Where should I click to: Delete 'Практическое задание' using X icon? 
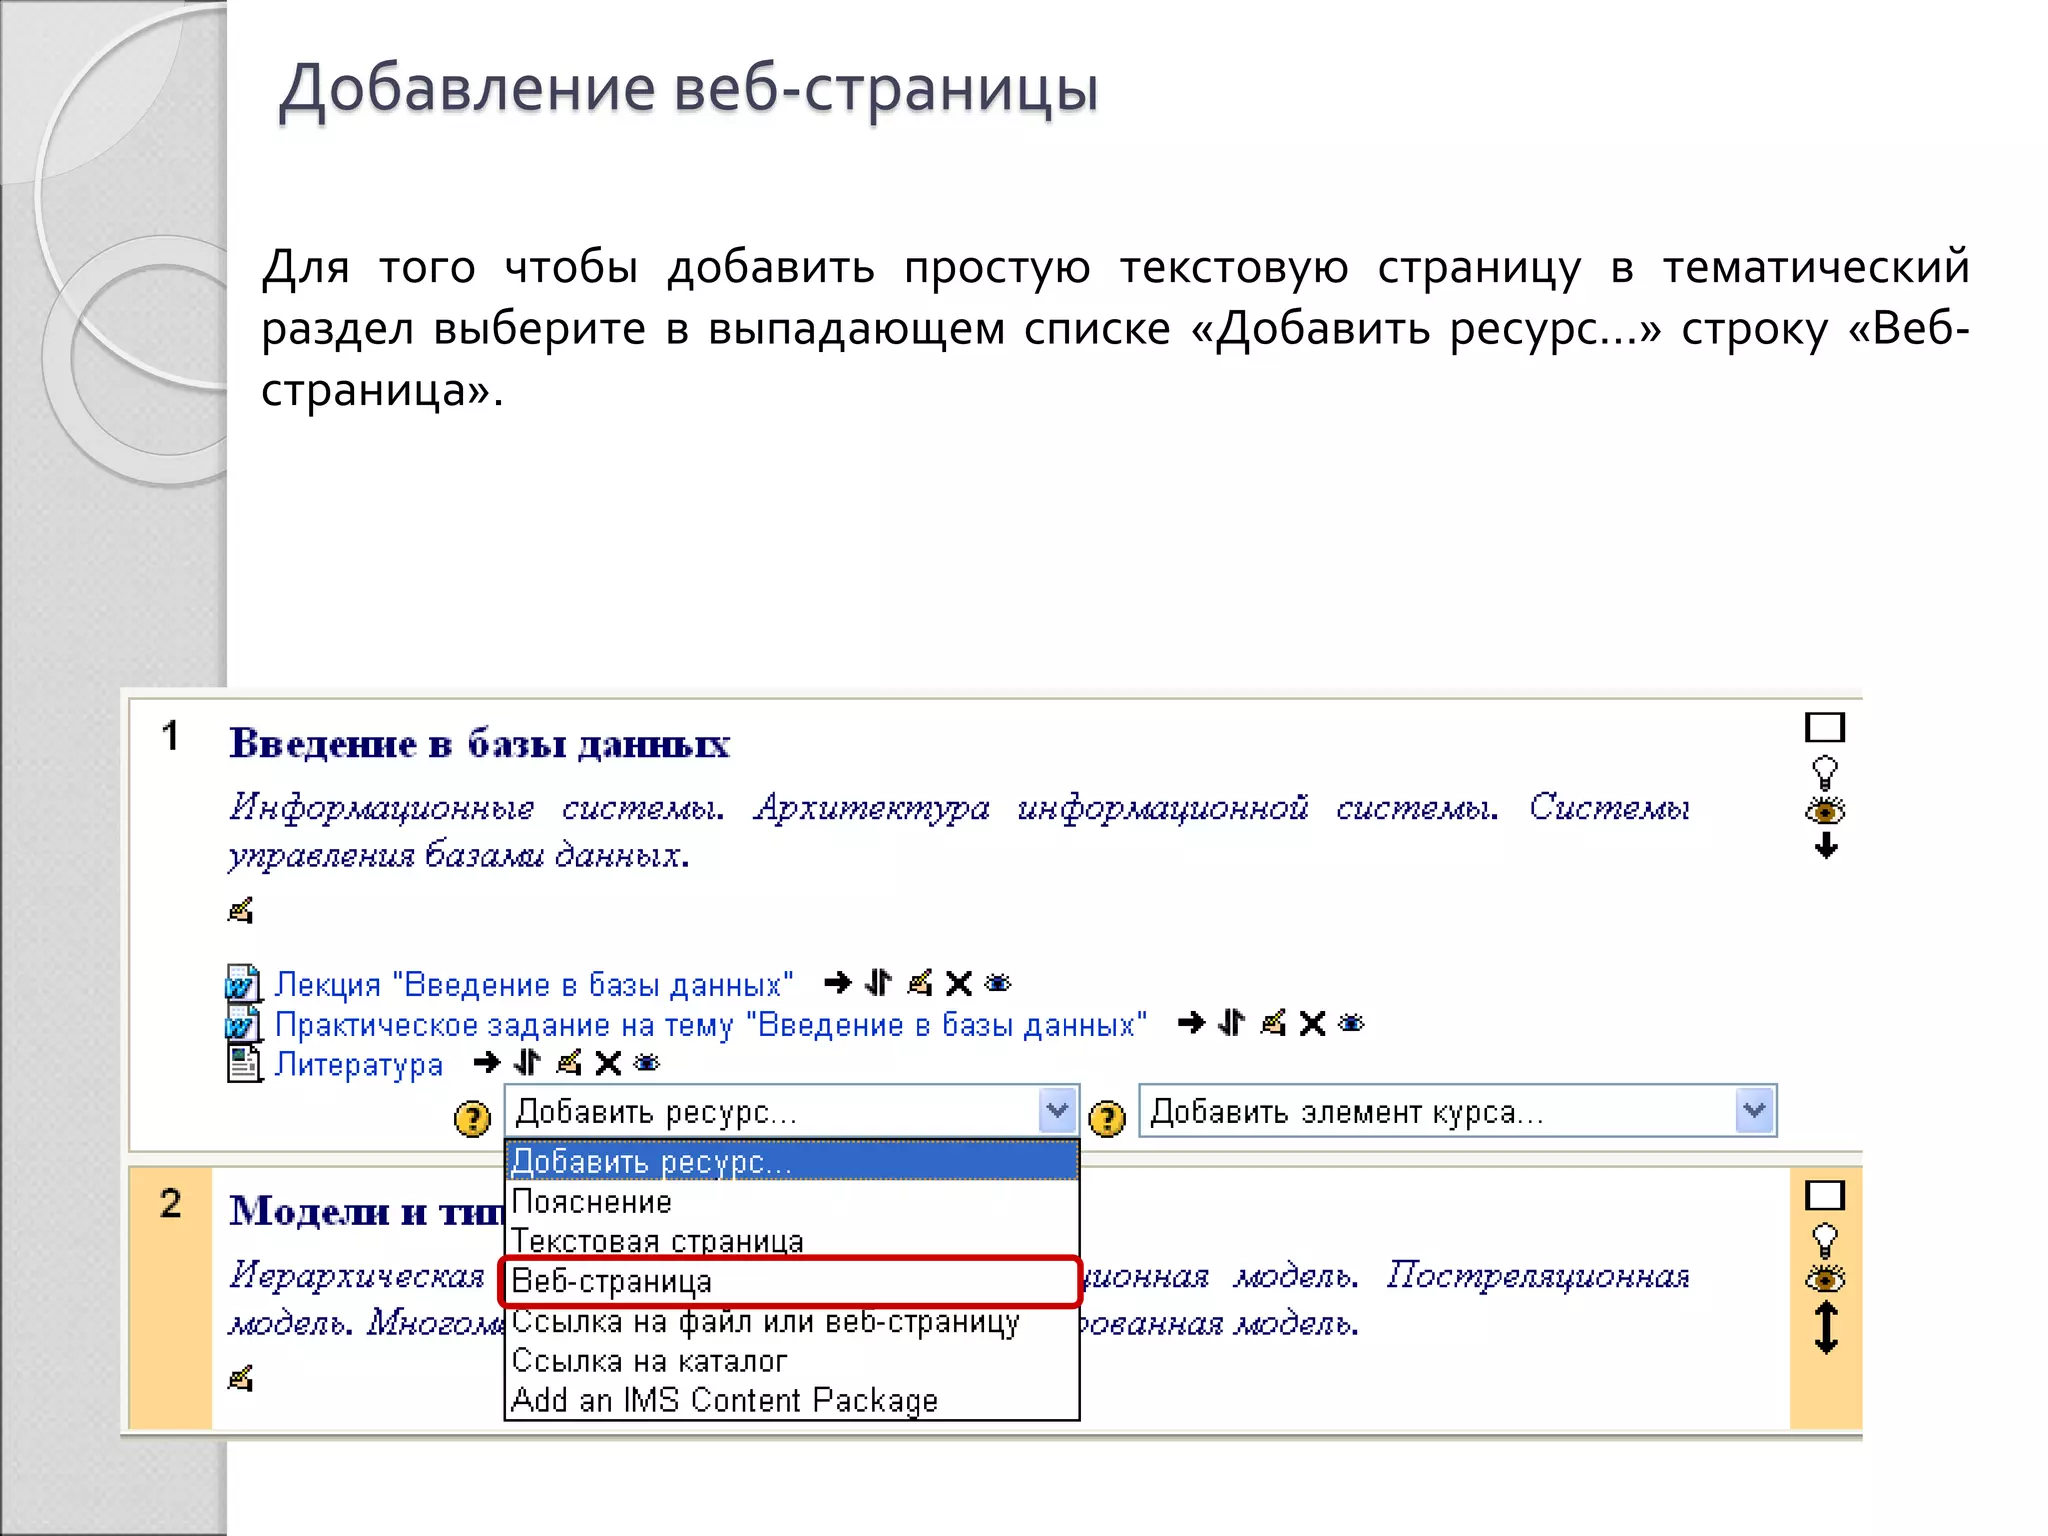click(1312, 1024)
